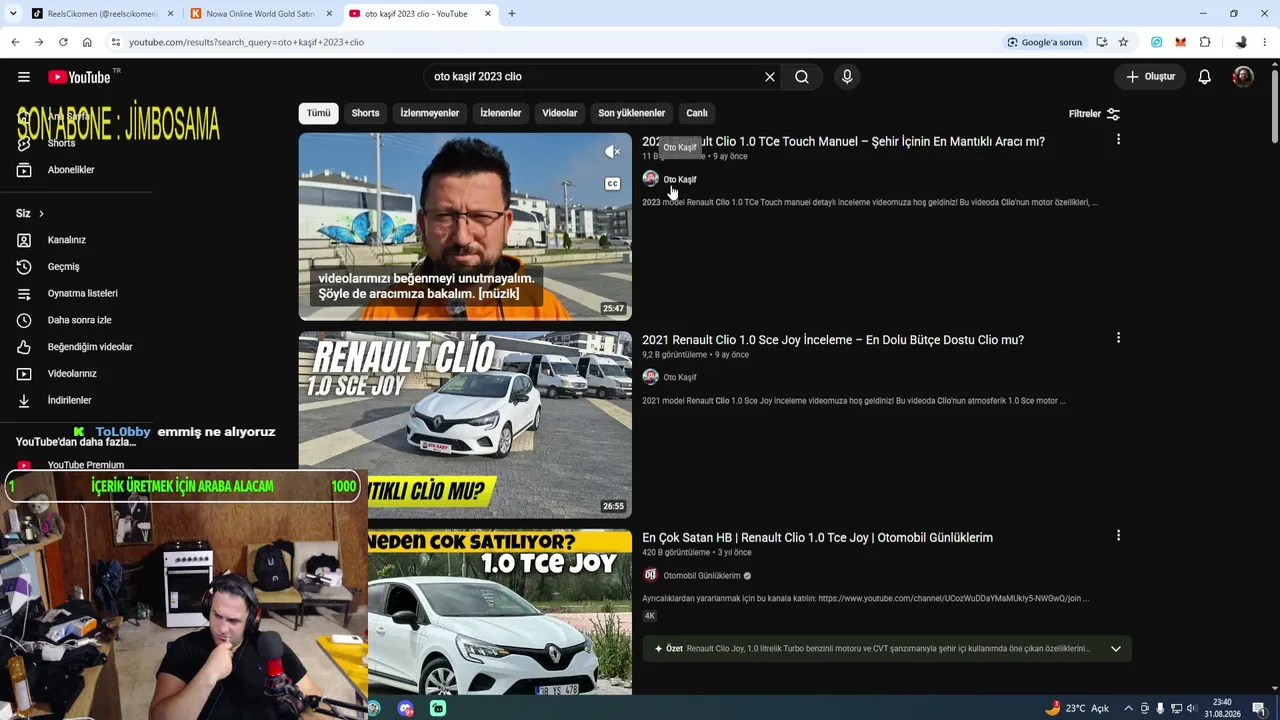Bookmark this page with the star icon

(1123, 42)
